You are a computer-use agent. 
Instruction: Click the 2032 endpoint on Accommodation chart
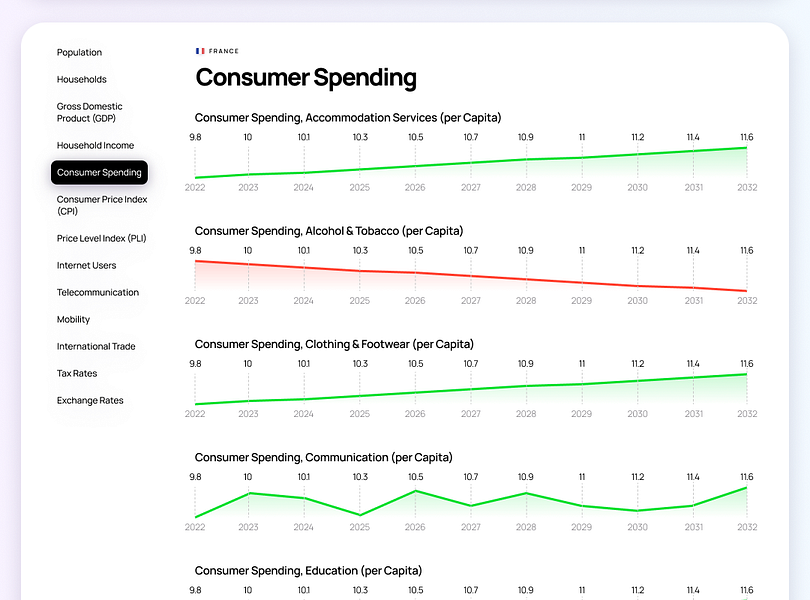coord(746,148)
